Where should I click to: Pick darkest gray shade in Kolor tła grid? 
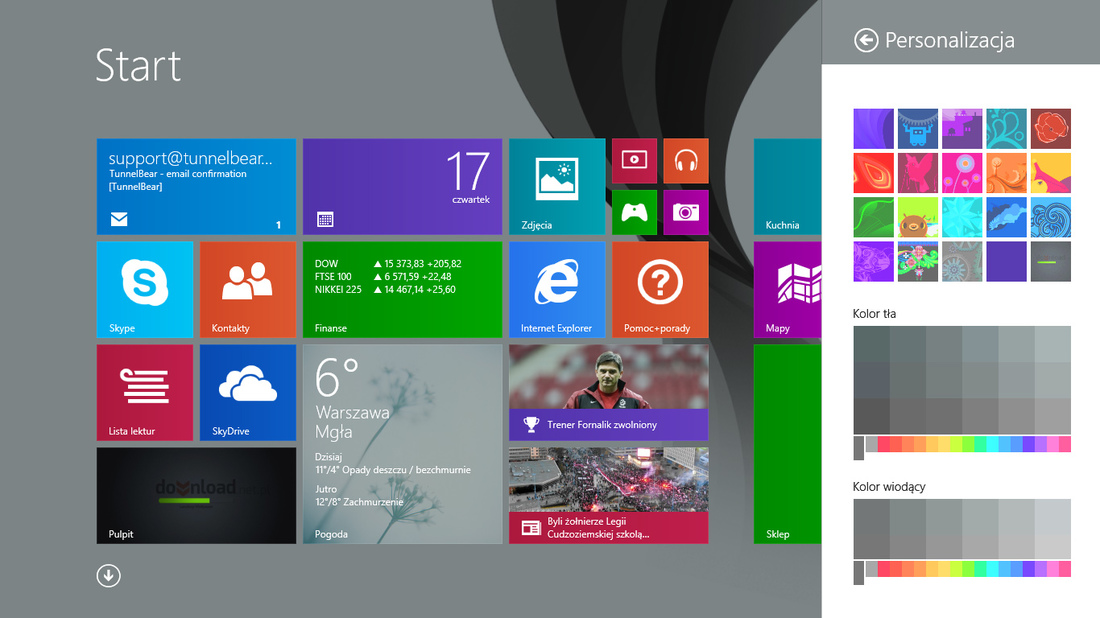pos(872,416)
